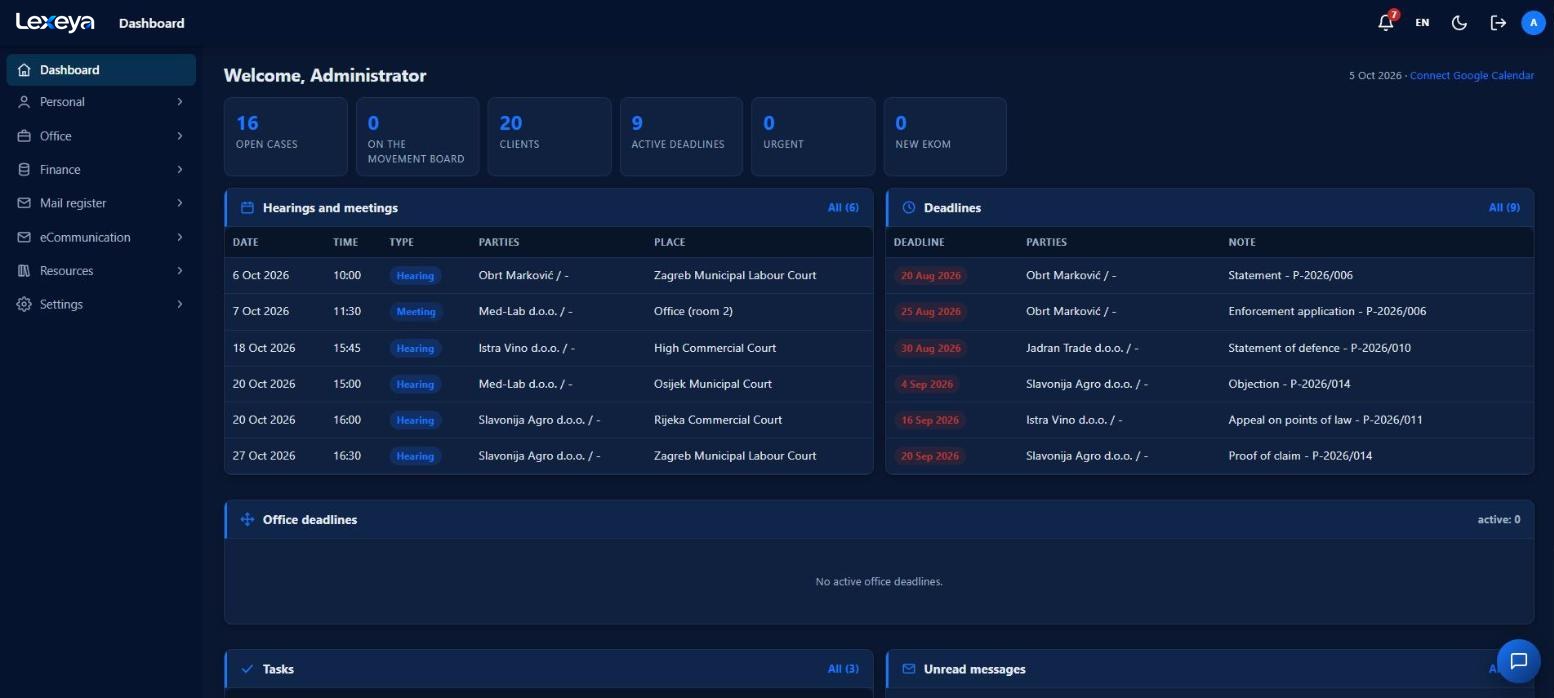Select Mail register in the sidebar
This screenshot has height=698, width=1554.
[101, 203]
